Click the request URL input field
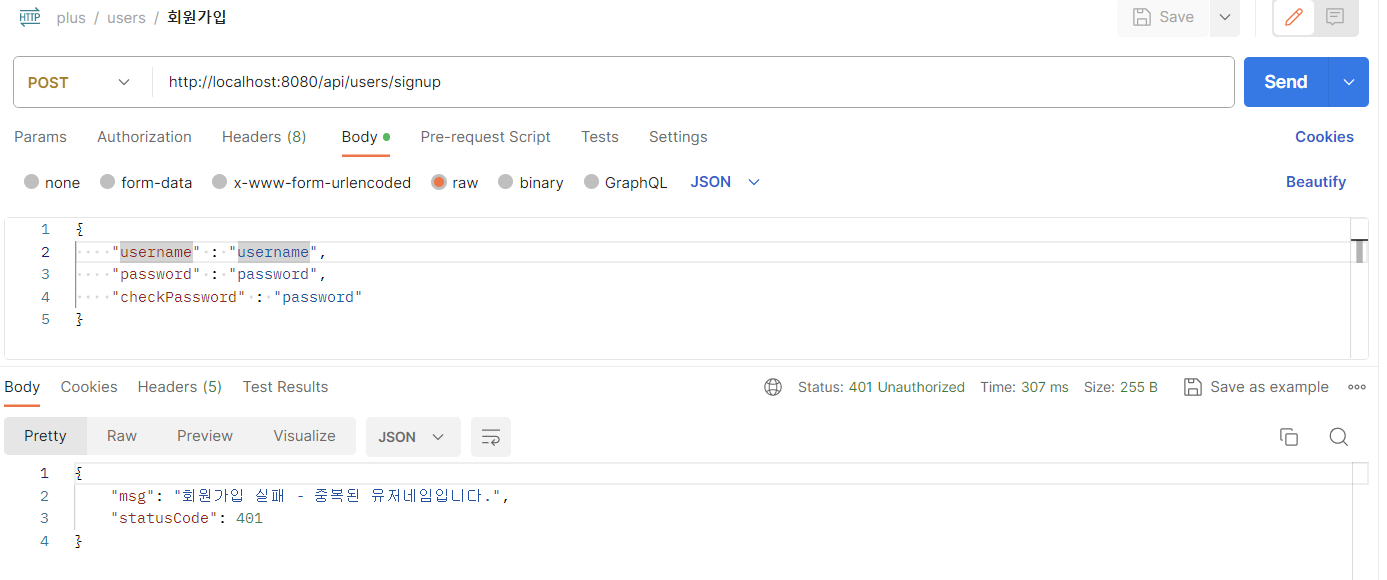 point(693,82)
